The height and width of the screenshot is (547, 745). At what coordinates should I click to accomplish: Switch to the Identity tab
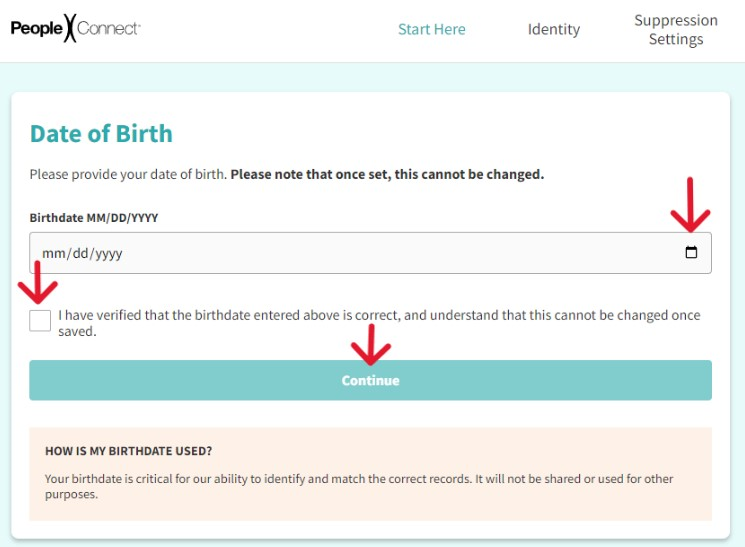(x=554, y=29)
